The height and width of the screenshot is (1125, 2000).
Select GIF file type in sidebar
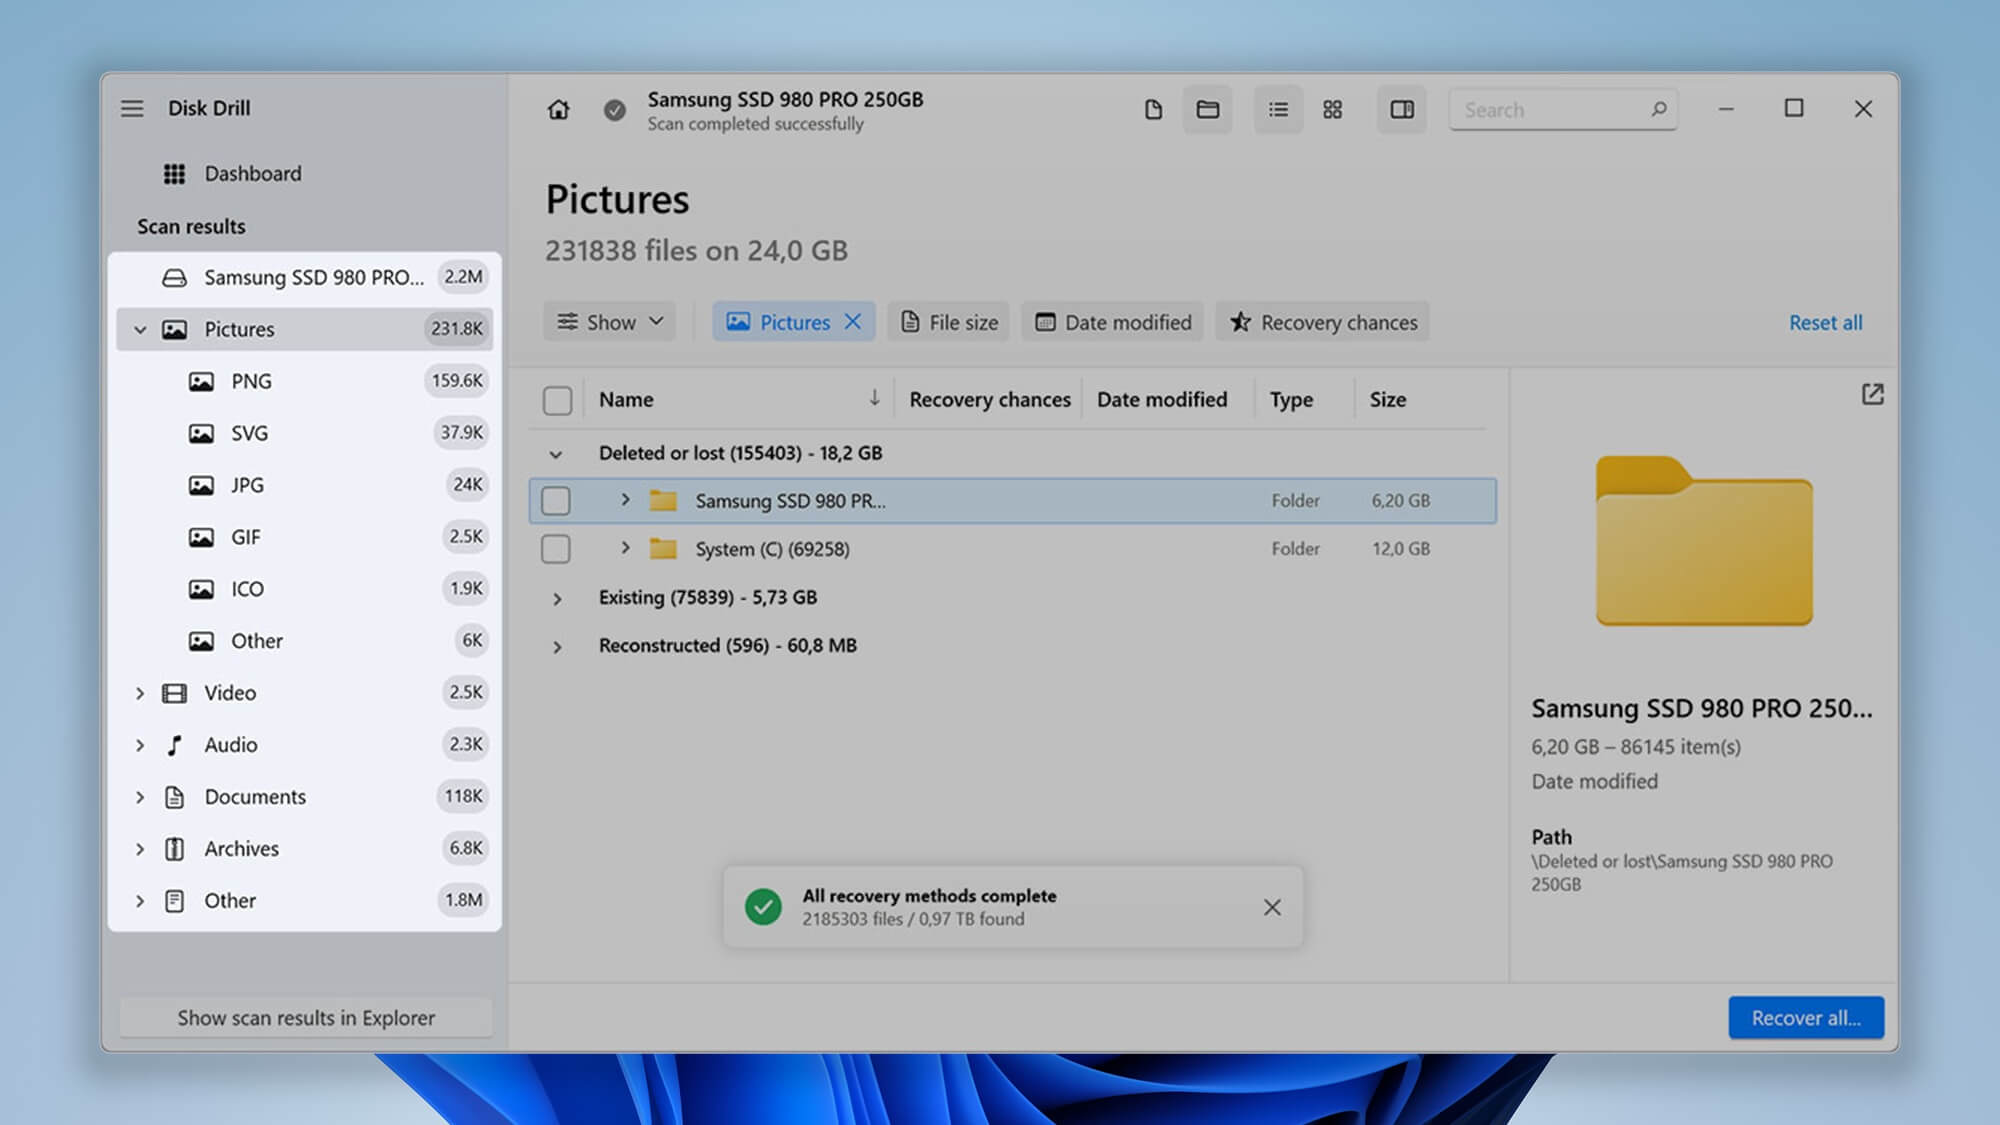305,537
